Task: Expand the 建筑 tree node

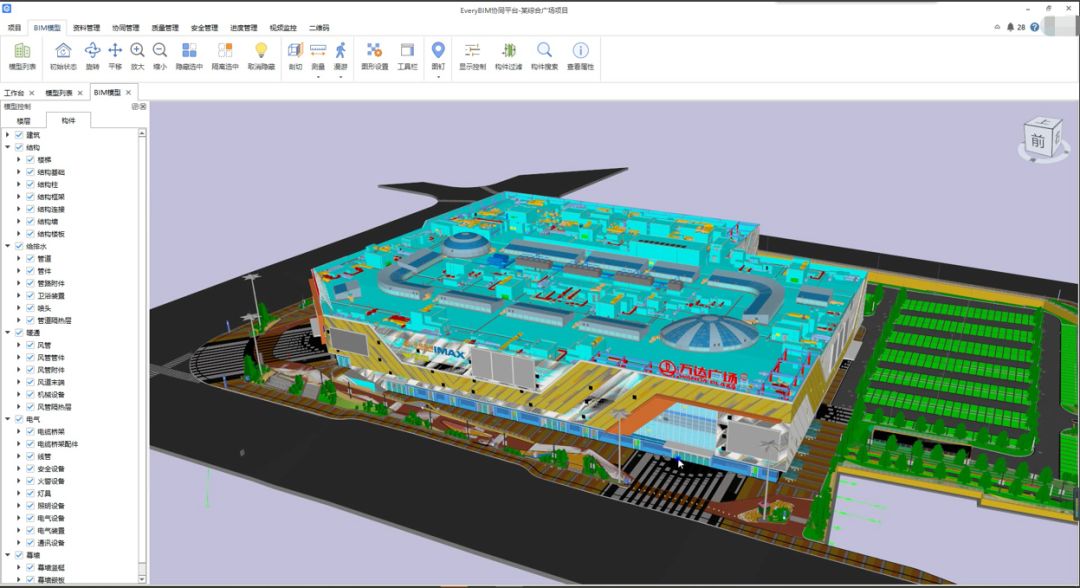Action: coord(8,135)
